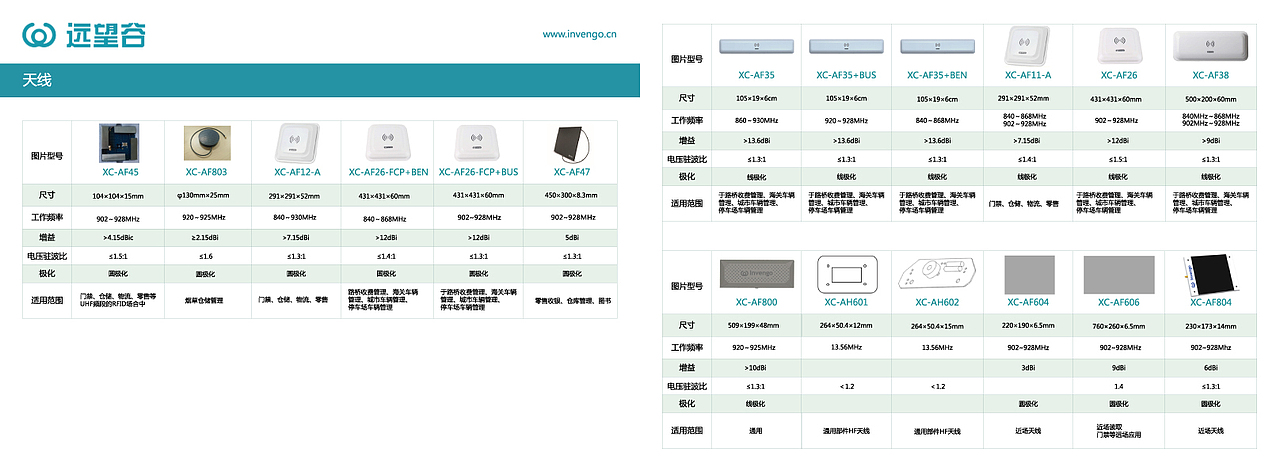Click the round XC-AF803 antenna photo

point(207,143)
